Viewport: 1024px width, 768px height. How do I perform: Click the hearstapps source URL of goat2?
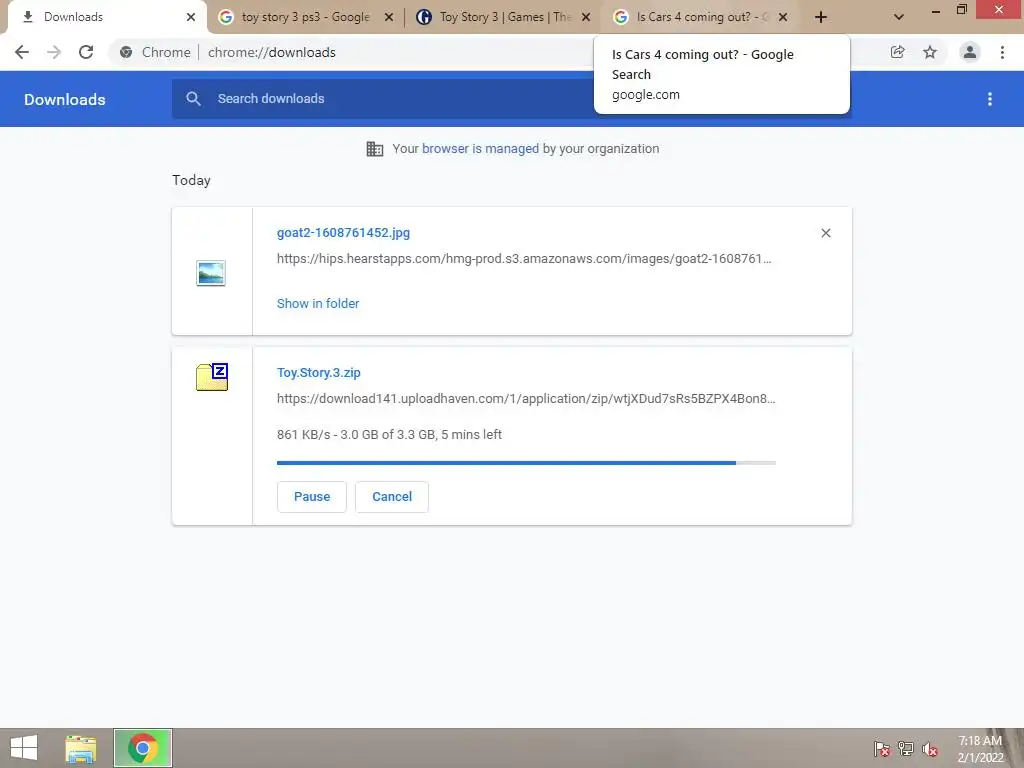(524, 259)
